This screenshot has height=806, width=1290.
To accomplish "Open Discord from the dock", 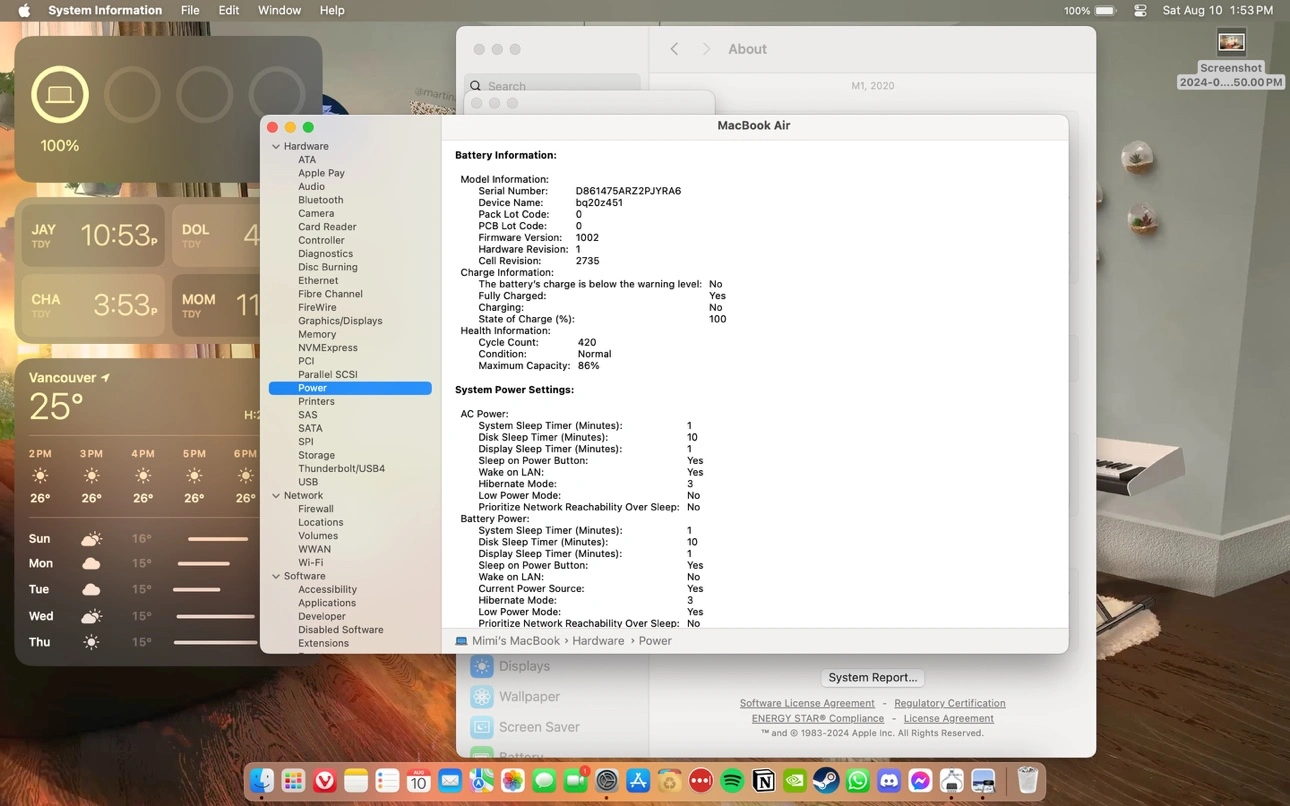I will pyautogui.click(x=889, y=780).
